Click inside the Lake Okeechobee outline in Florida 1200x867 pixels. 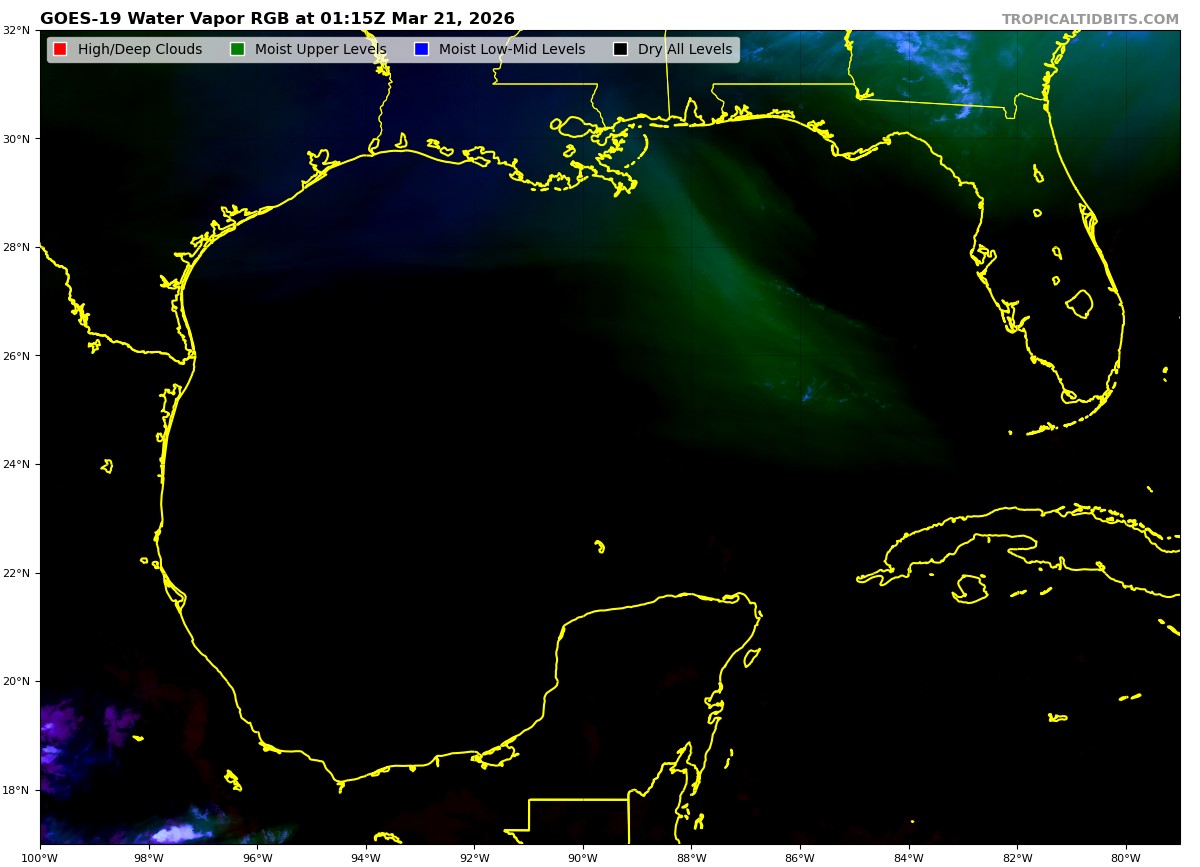coord(1080,303)
